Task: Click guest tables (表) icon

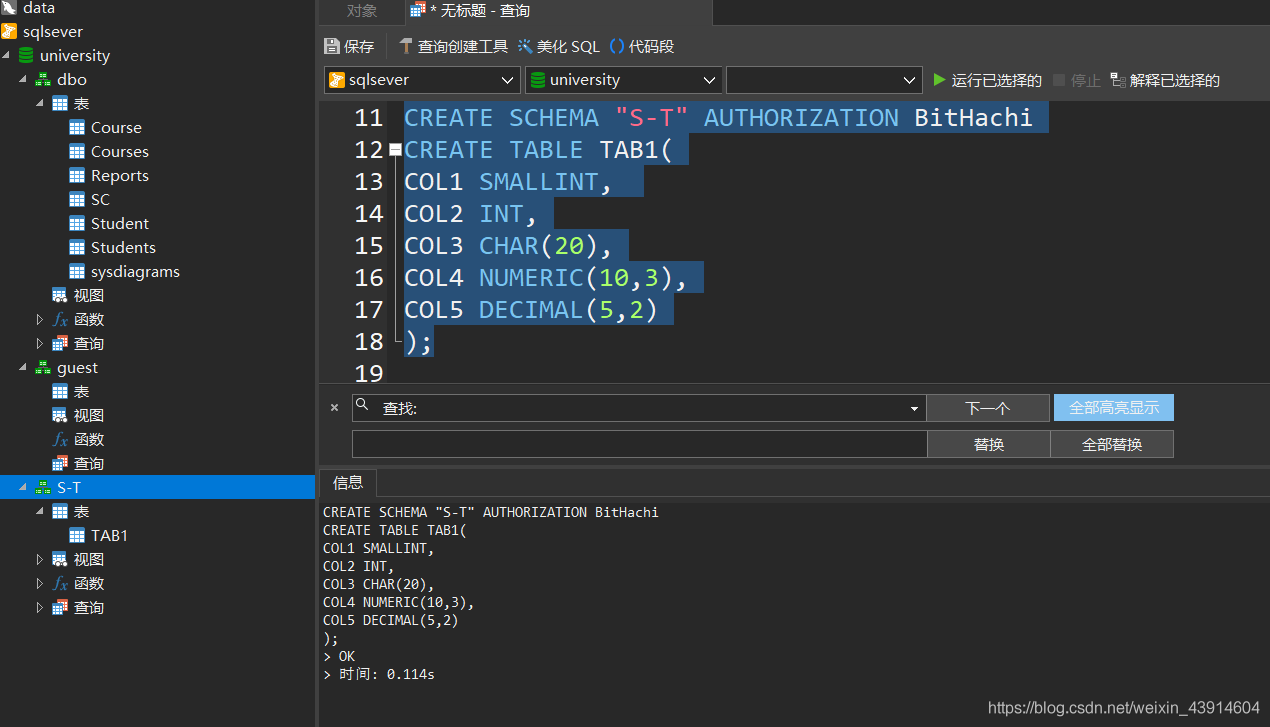Action: pos(60,392)
